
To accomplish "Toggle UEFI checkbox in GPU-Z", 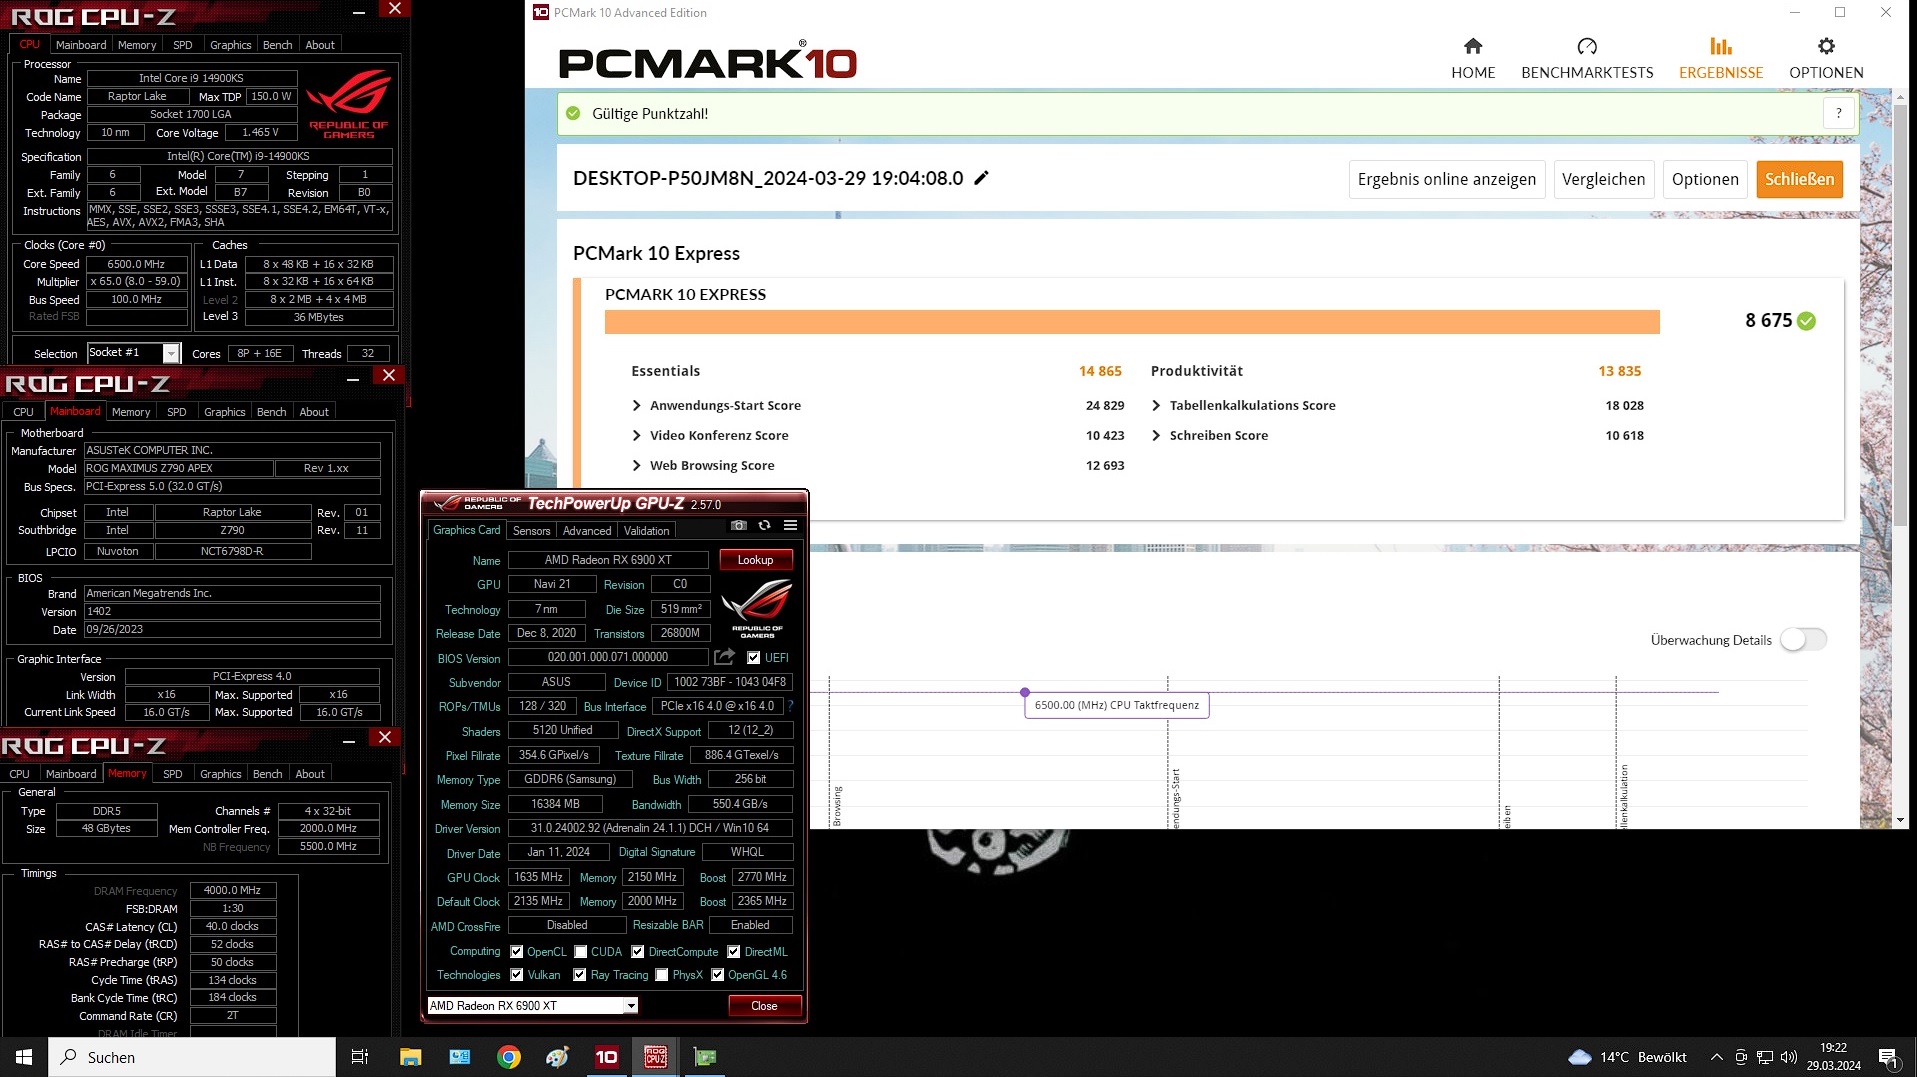I will (754, 658).
